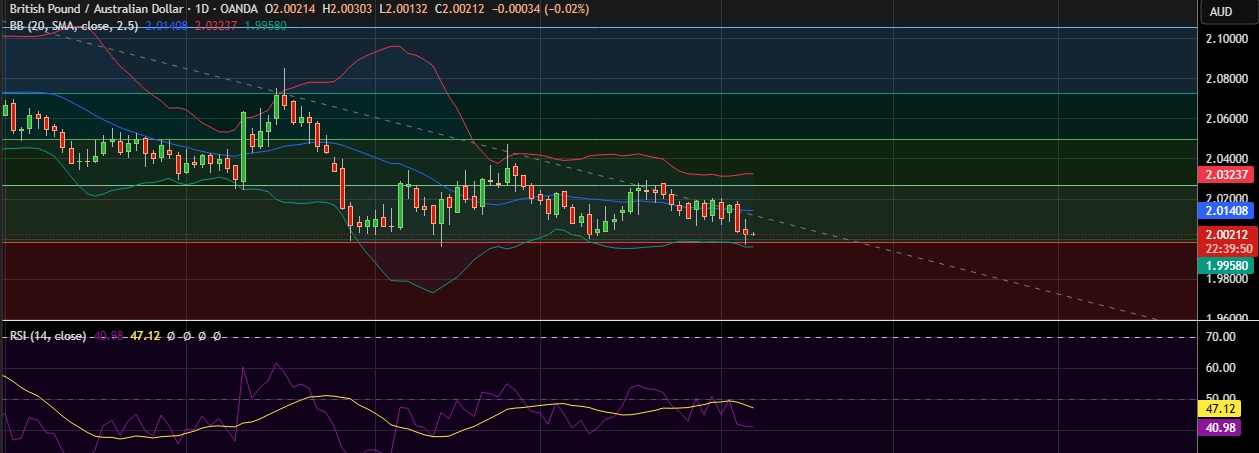The width and height of the screenshot is (1259, 453).
Task: Click the red 2.03237 upper band price label
Action: coord(1226,174)
